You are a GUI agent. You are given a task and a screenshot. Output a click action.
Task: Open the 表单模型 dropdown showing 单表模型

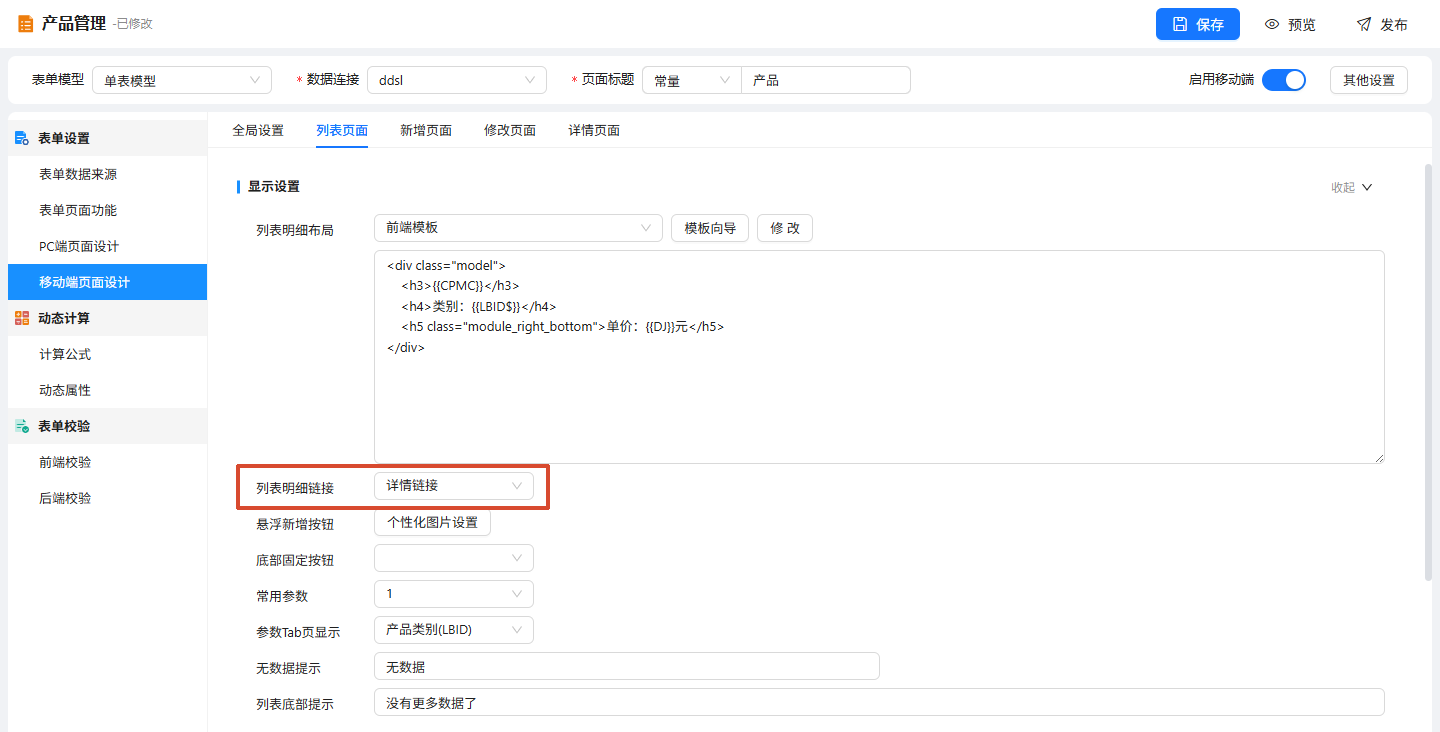click(x=182, y=80)
